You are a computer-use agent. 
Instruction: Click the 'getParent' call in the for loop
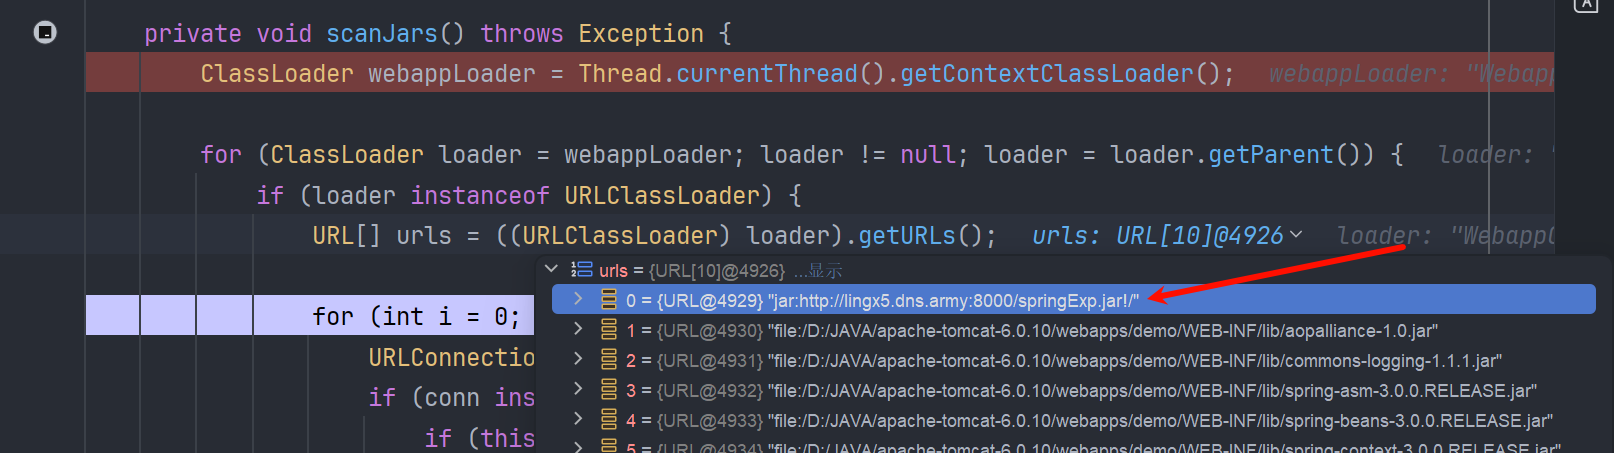tap(1271, 155)
